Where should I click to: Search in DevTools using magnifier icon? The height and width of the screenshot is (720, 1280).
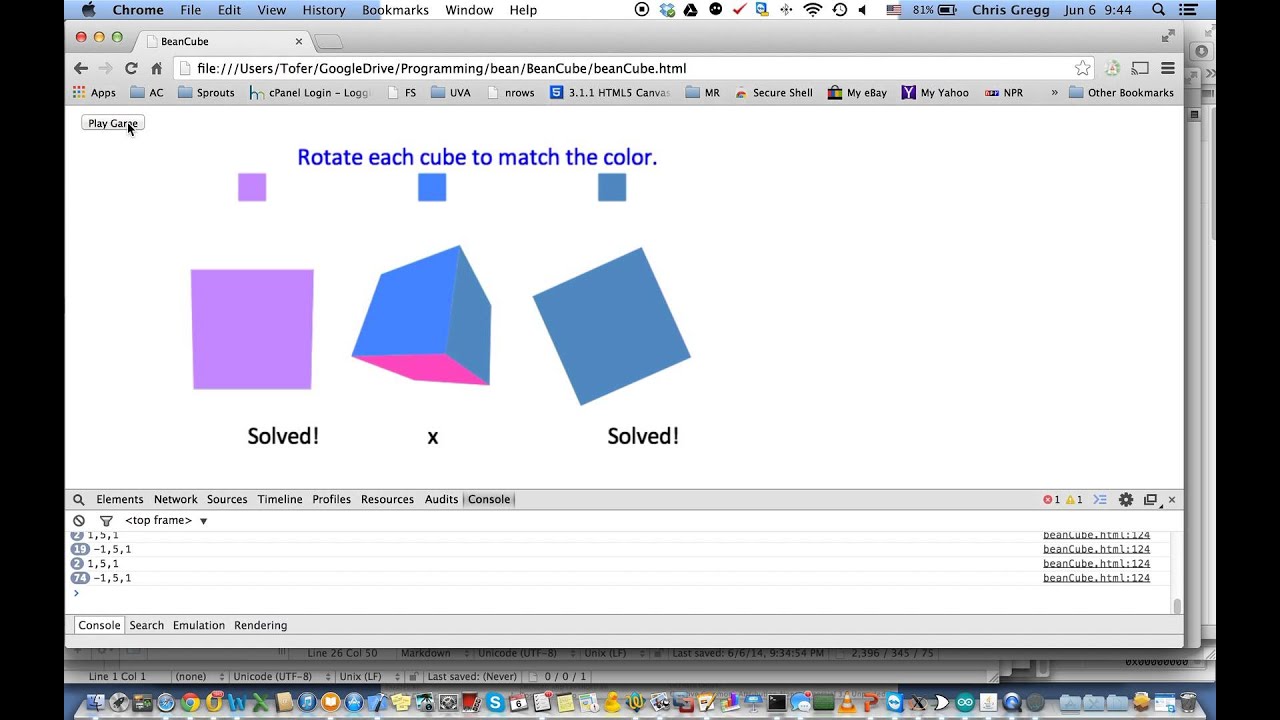(x=79, y=499)
